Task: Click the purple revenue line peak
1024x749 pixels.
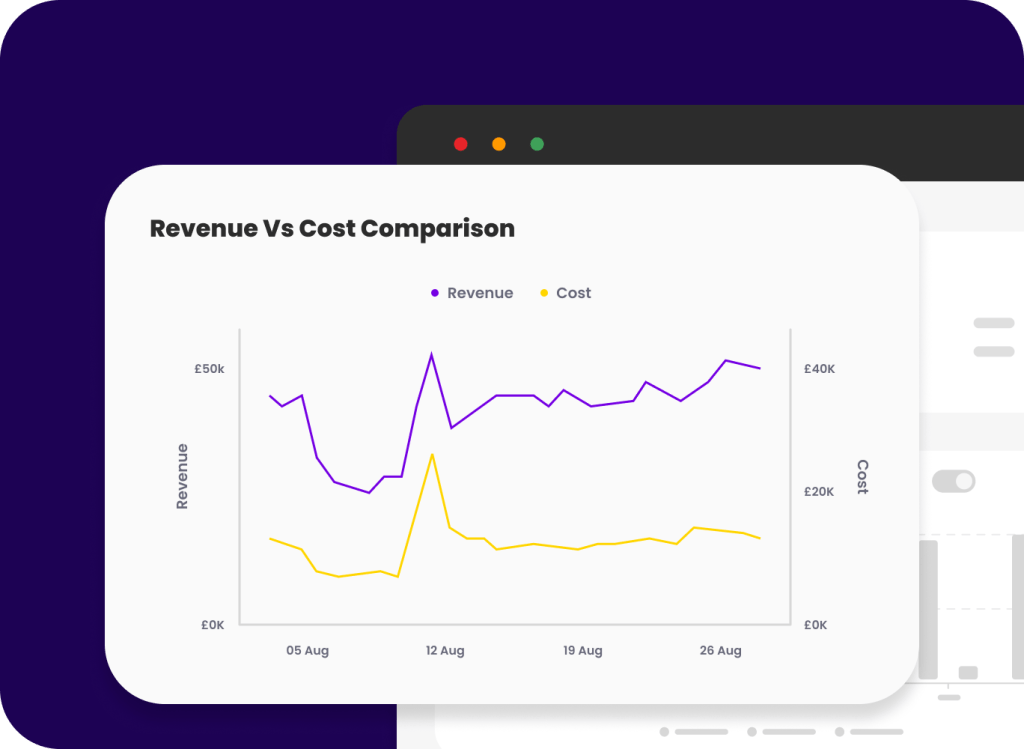Action: click(431, 354)
